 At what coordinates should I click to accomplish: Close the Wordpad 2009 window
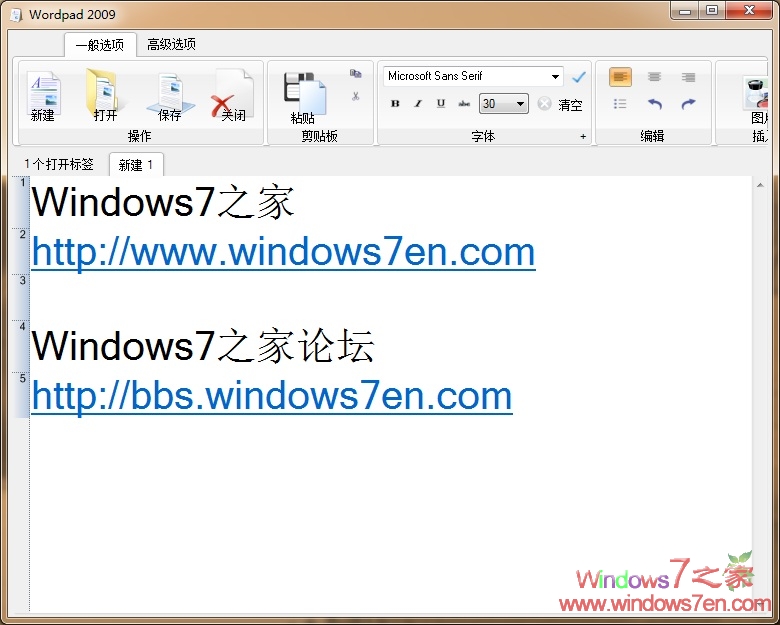click(750, 11)
